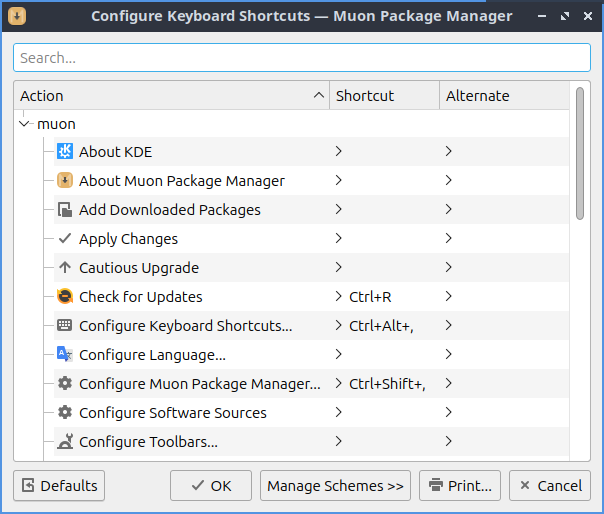Click the Cautious Upgrade arrow icon
Viewport: 604px width, 514px height.
[65, 268]
